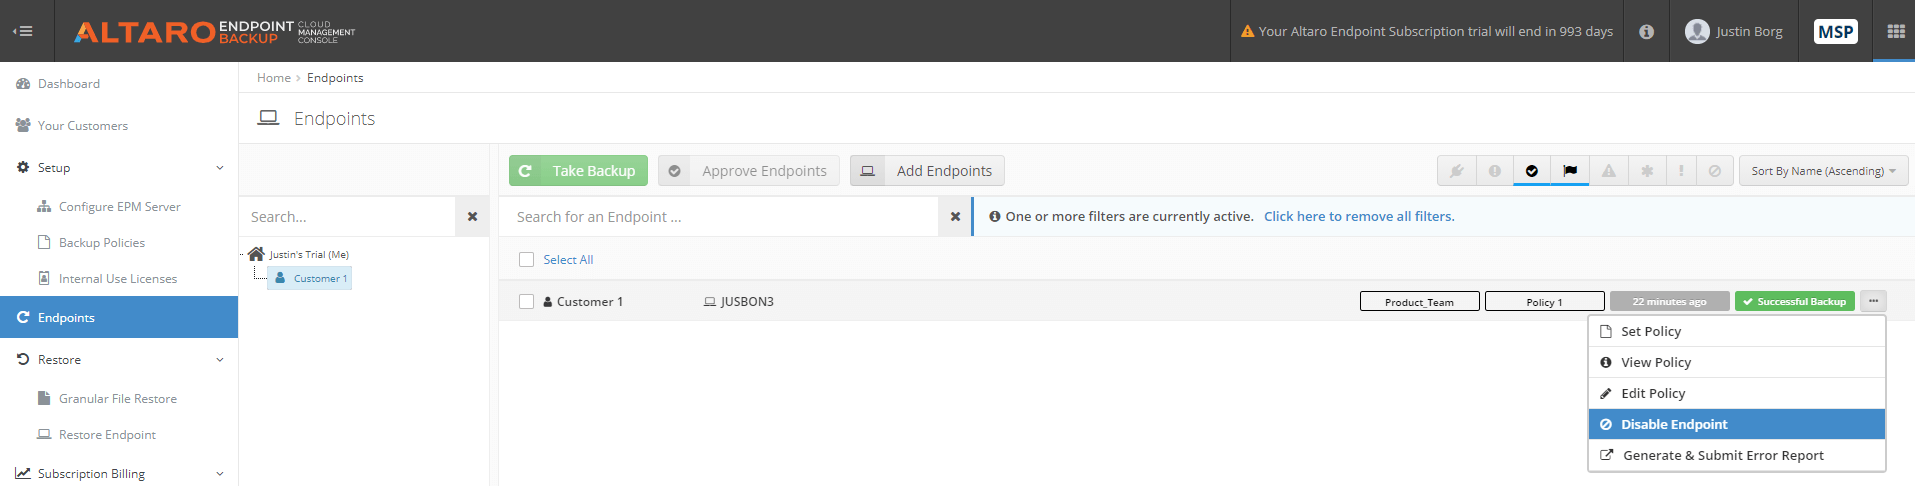Open Sort By Name dropdown
Screen dimensions: 1915x486
pos(1823,171)
